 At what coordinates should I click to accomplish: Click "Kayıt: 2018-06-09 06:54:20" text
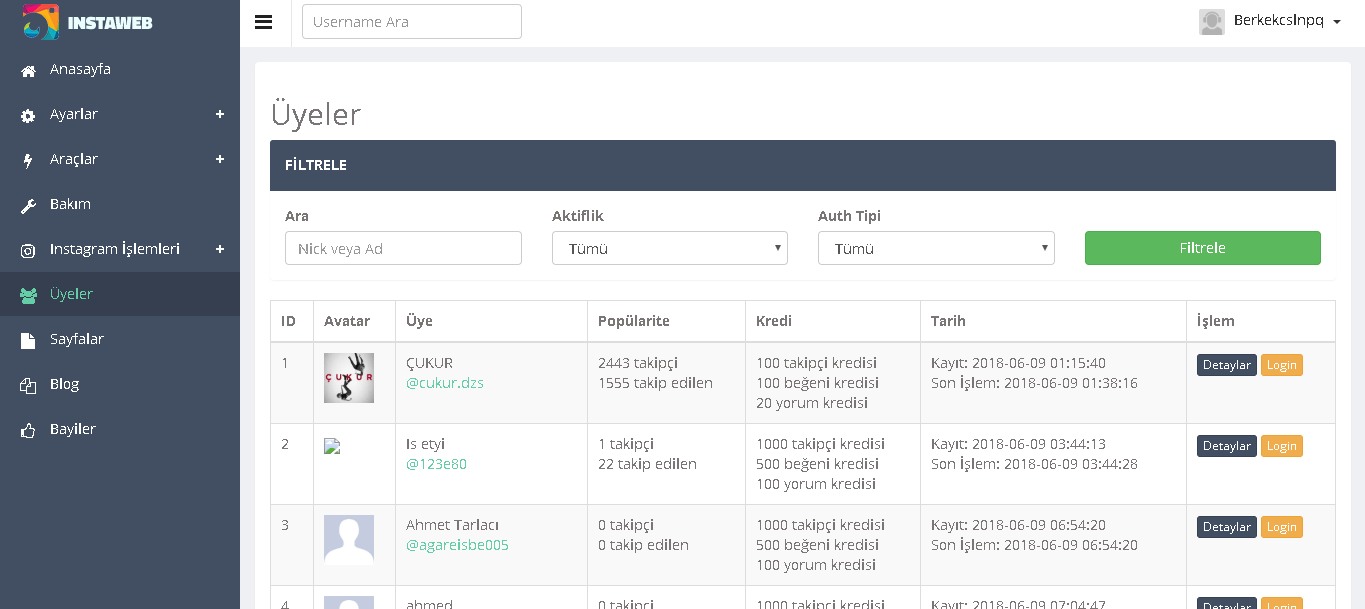click(1018, 525)
